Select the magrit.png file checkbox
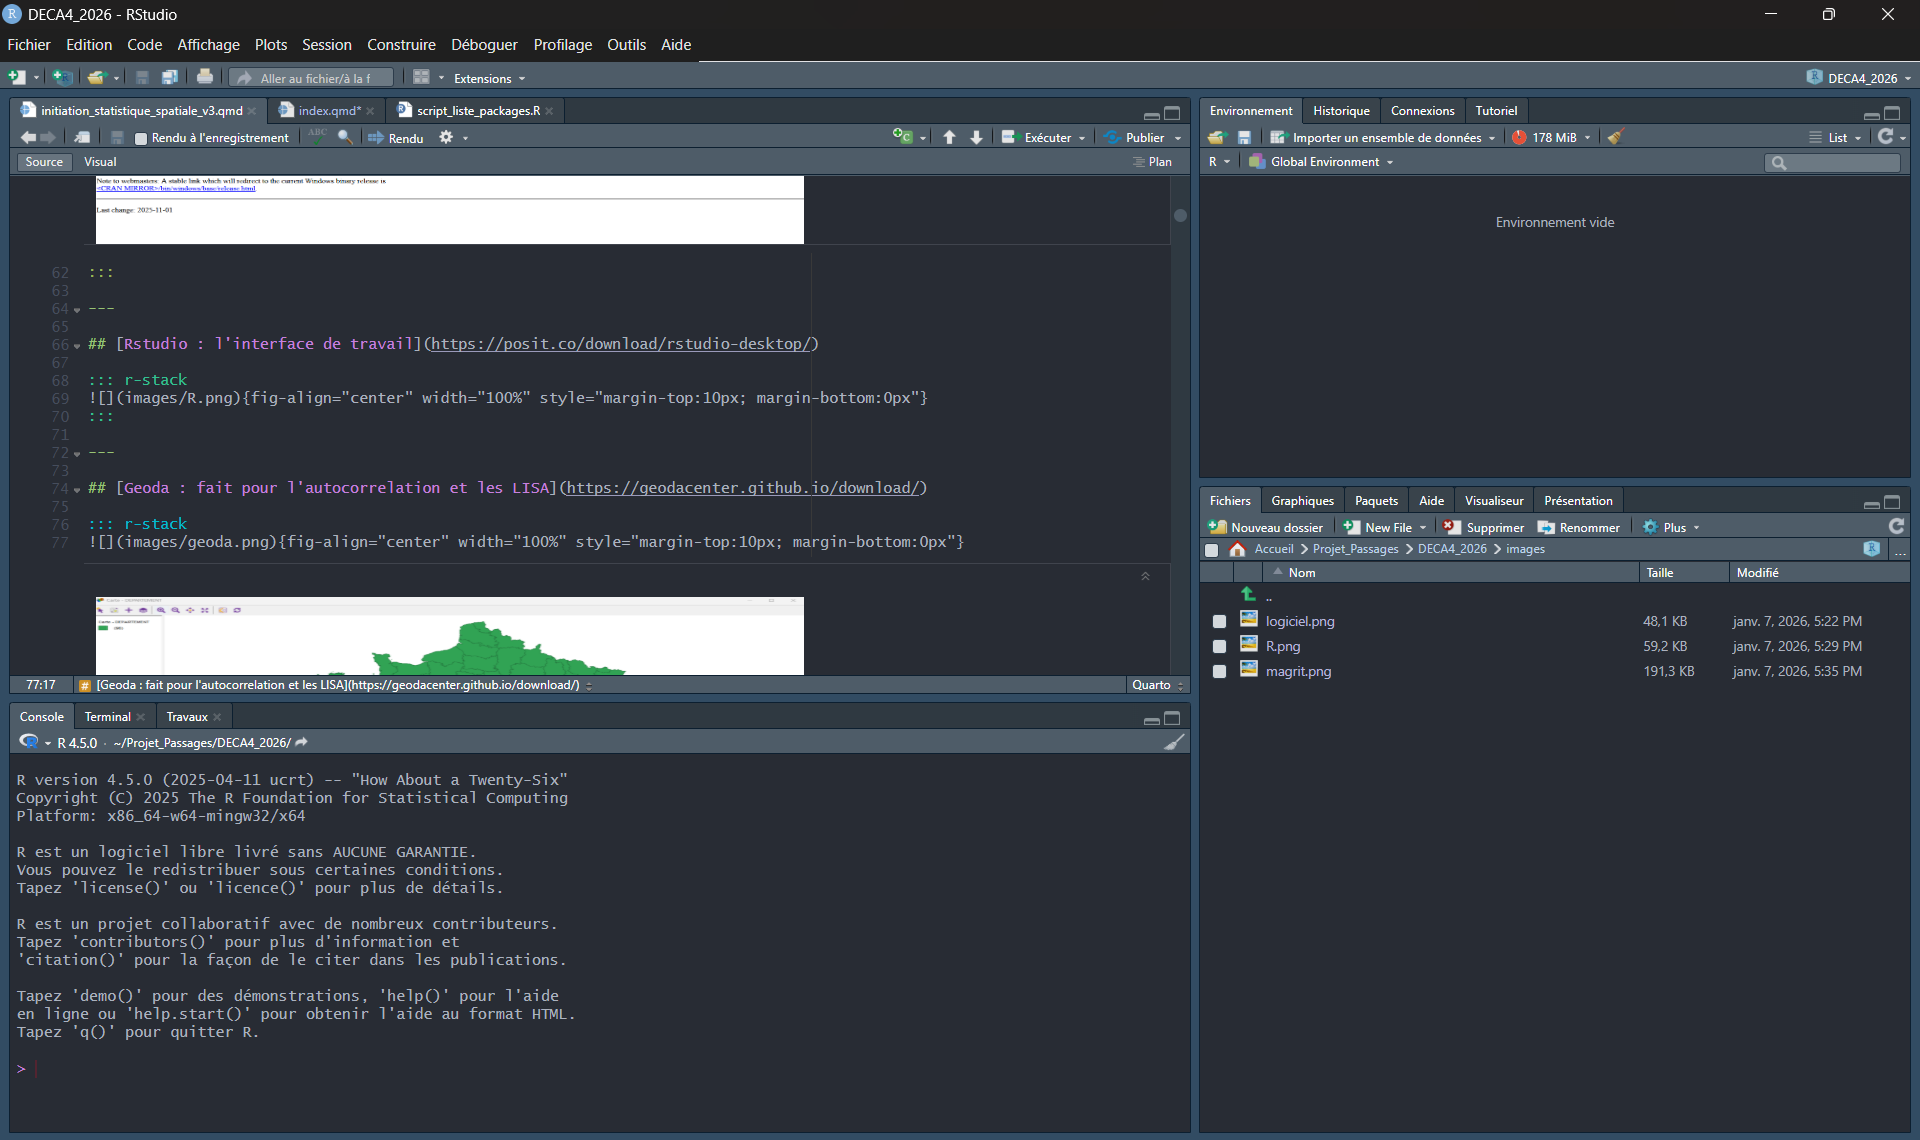The height and width of the screenshot is (1140, 1920). (1219, 671)
